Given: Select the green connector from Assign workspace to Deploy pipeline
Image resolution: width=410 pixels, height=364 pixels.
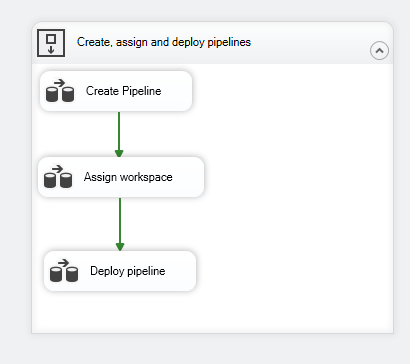Looking at the screenshot, I should 120,224.
